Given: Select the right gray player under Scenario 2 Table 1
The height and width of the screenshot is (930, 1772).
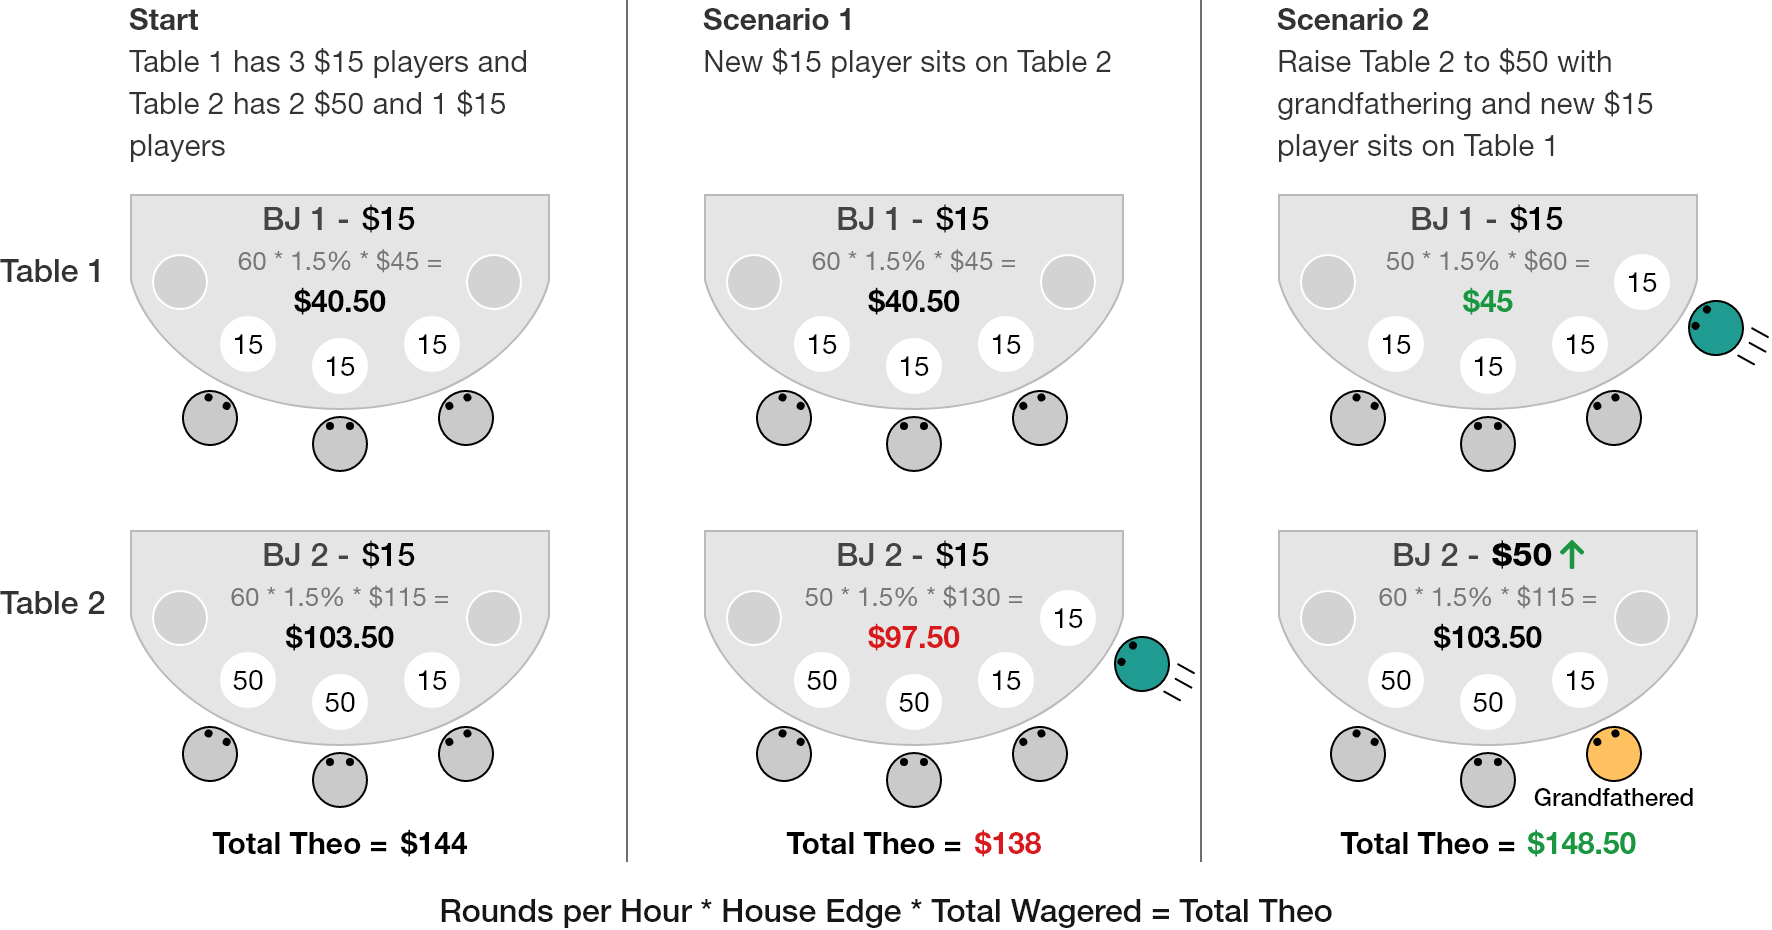Looking at the screenshot, I should (1614, 418).
